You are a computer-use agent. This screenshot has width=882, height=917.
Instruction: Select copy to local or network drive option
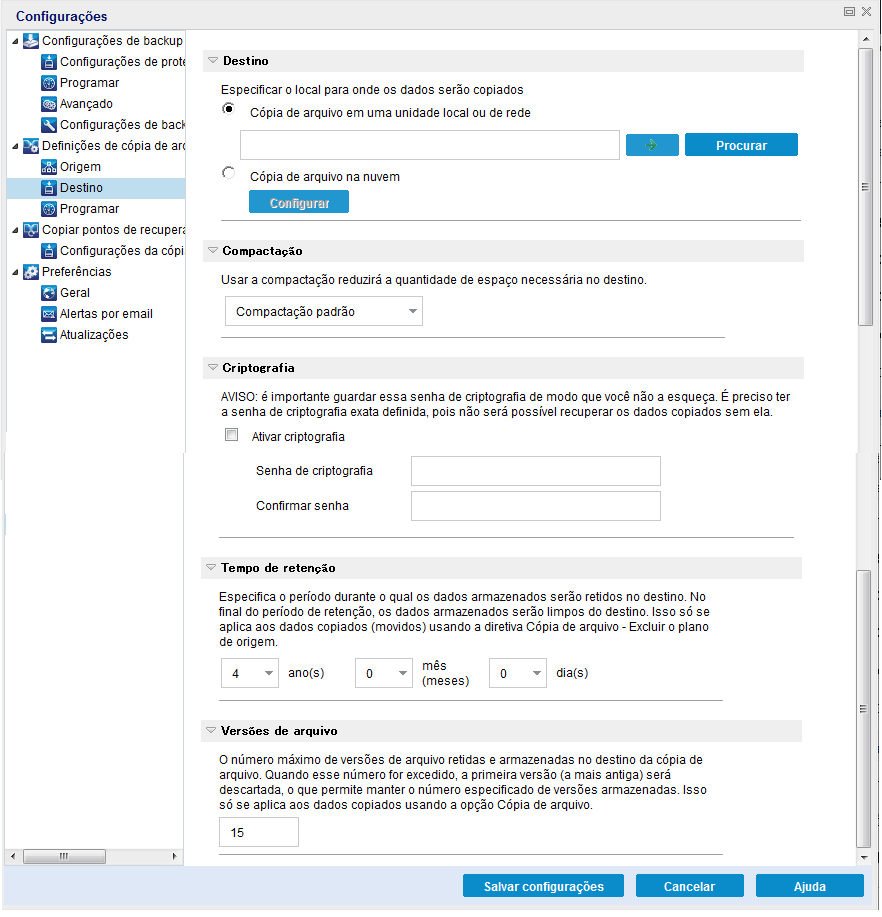point(229,109)
